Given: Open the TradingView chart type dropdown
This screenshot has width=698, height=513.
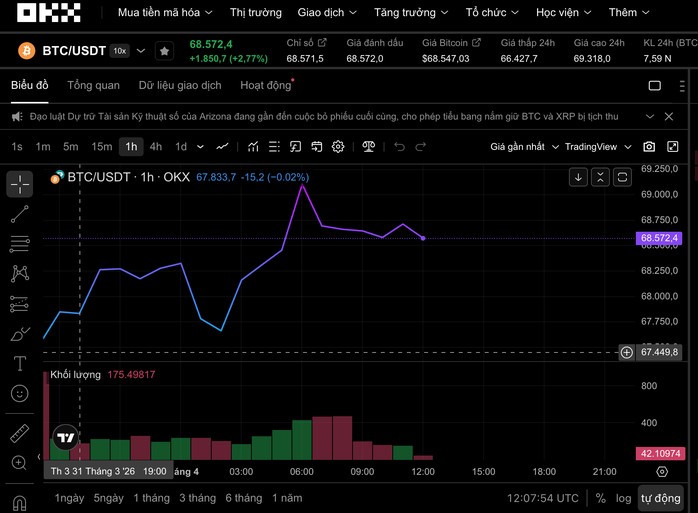Looking at the screenshot, I should tap(598, 147).
